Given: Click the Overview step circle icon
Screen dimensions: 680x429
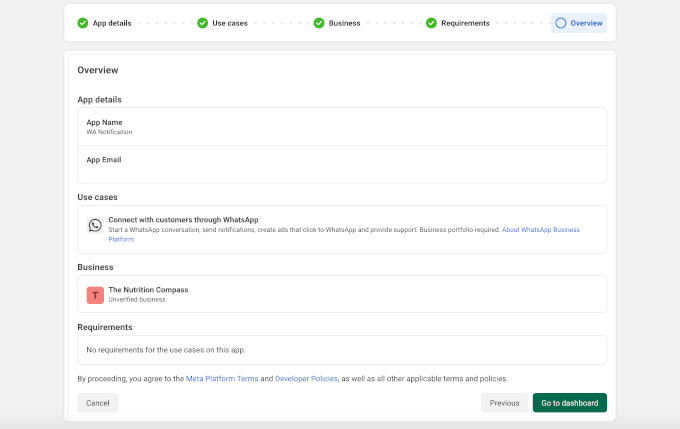Looking at the screenshot, I should 560,23.
